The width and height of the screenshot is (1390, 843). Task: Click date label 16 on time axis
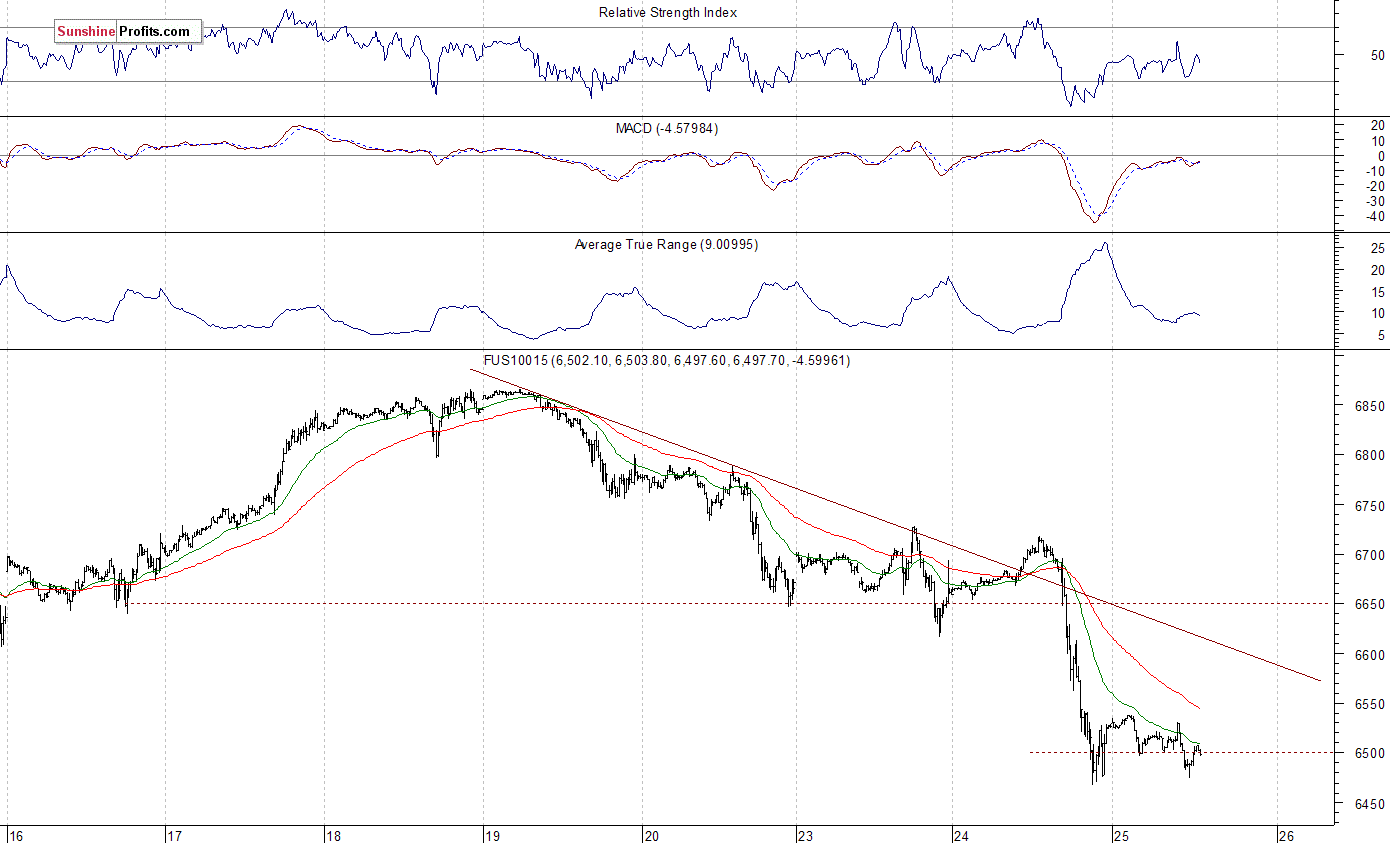click(14, 835)
